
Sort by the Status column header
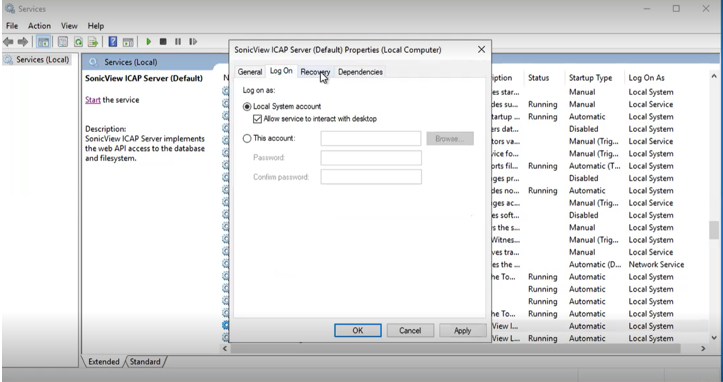tap(539, 78)
